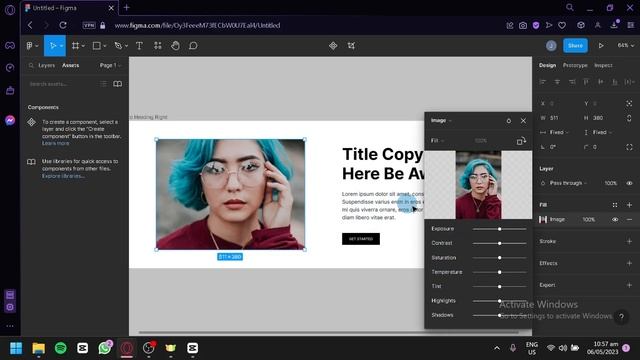The image size is (640, 360).
Task: Open the Learn more link
Action: 56,143
